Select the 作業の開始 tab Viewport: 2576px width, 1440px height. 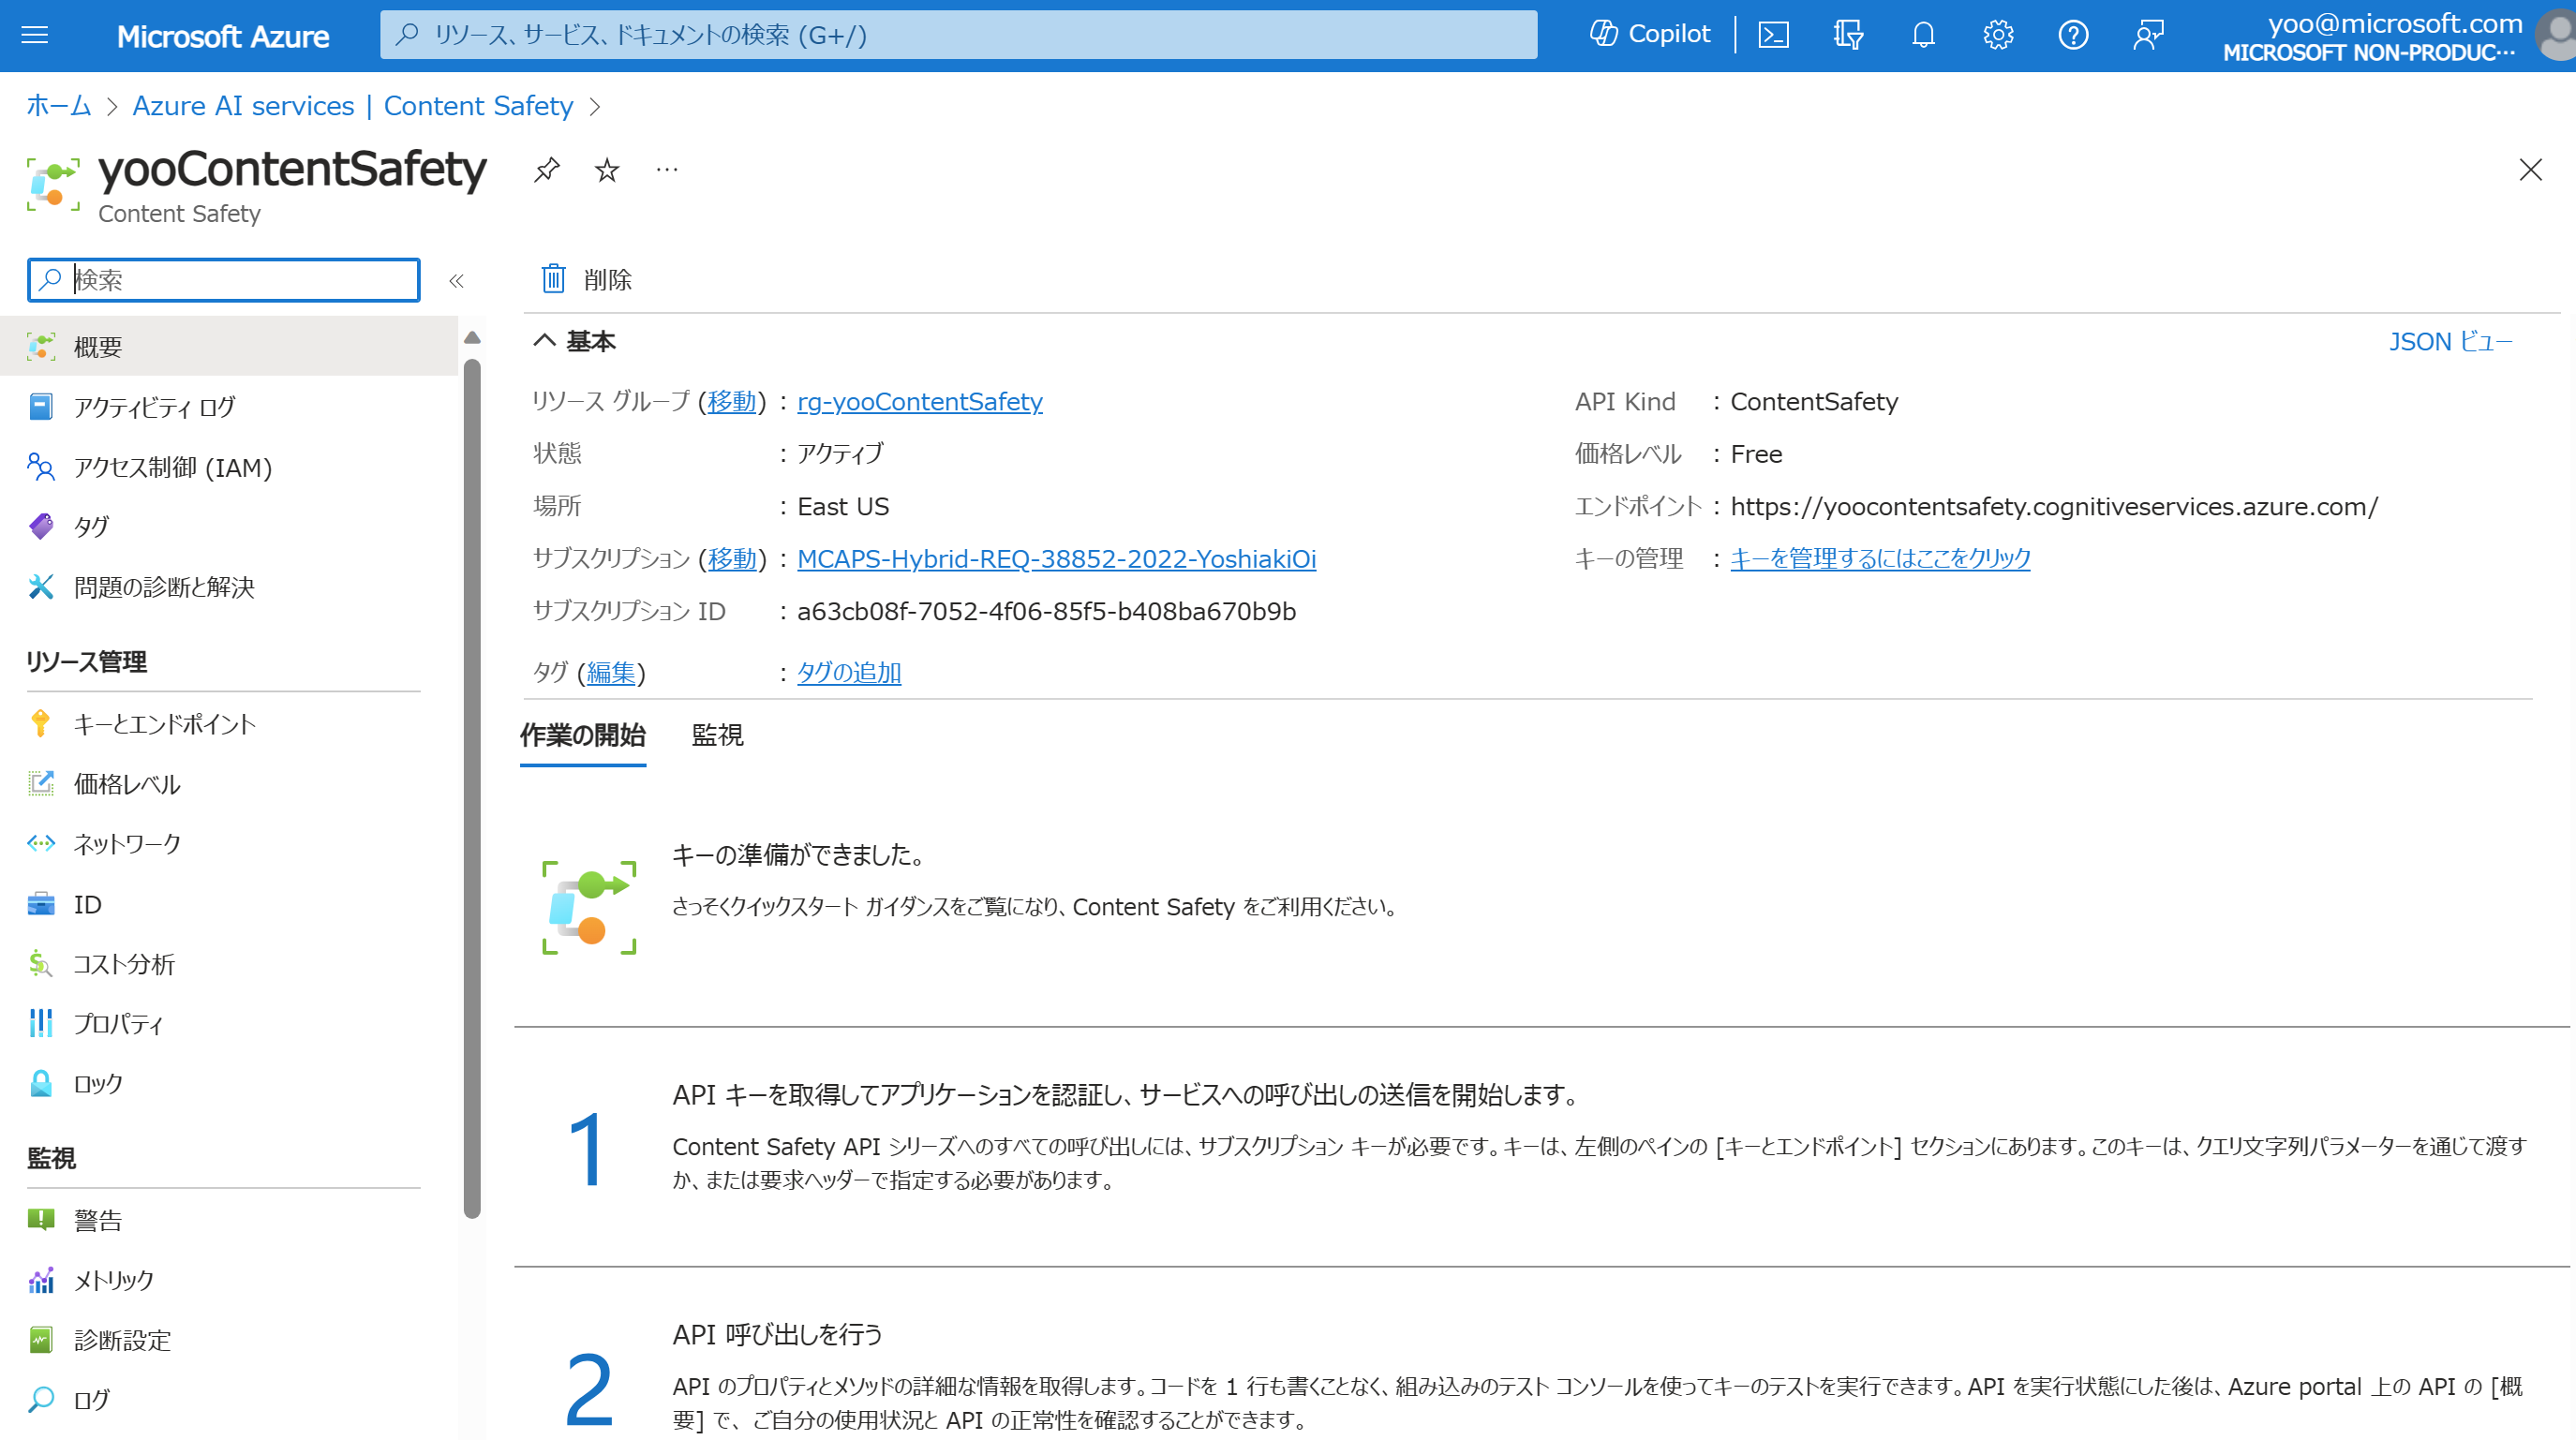[x=582, y=736]
